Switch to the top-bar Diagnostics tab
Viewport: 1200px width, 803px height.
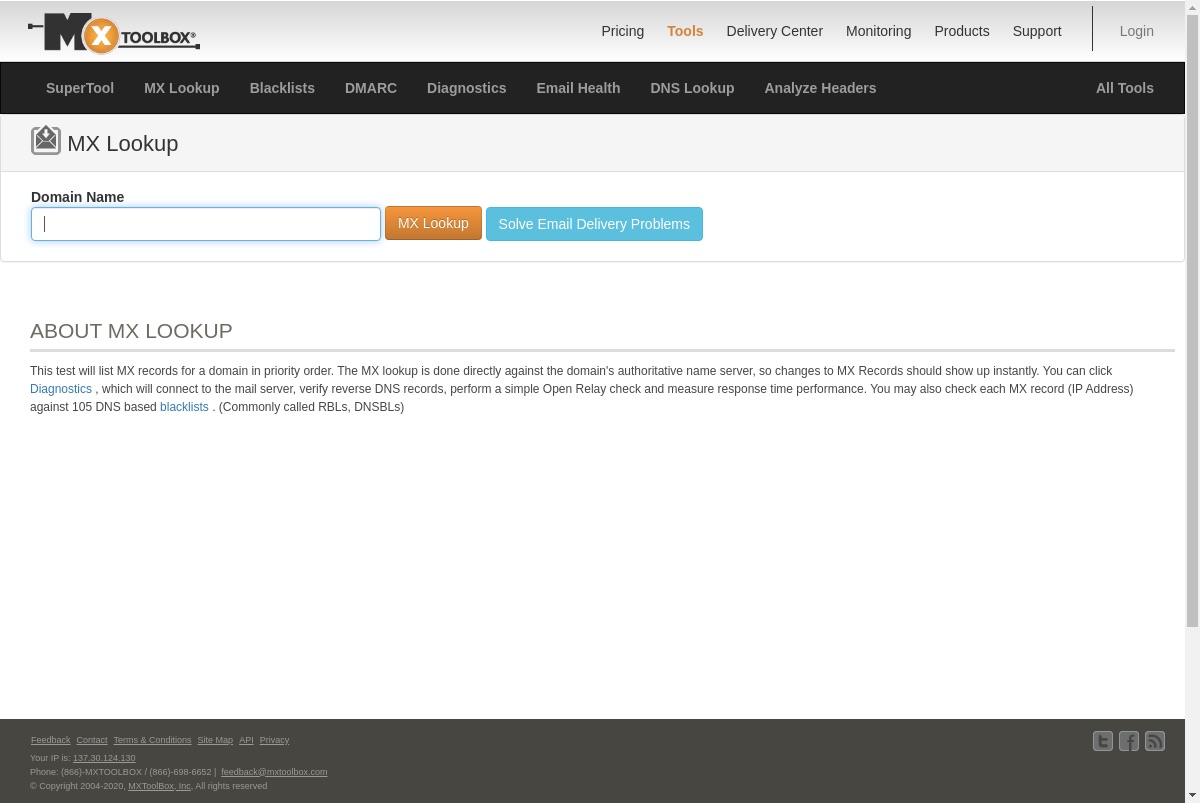coord(466,88)
